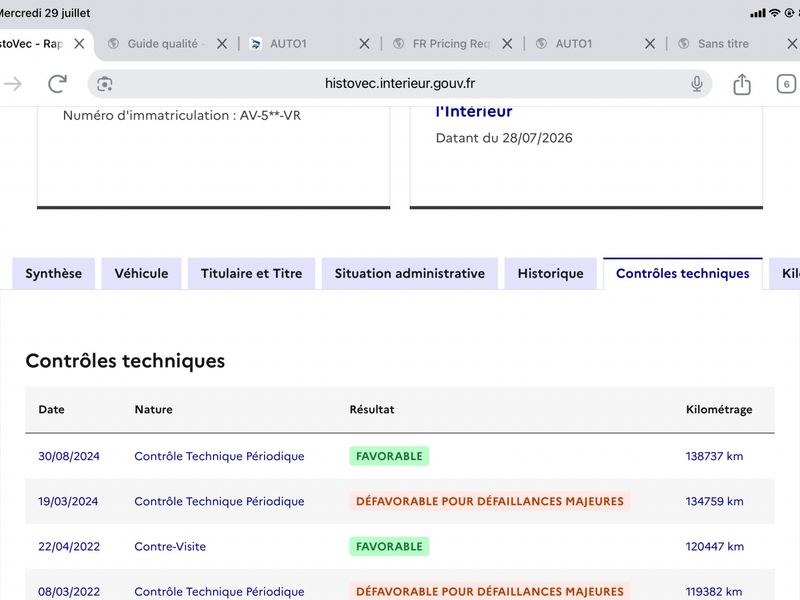Open the share sheet icon

[x=742, y=84]
